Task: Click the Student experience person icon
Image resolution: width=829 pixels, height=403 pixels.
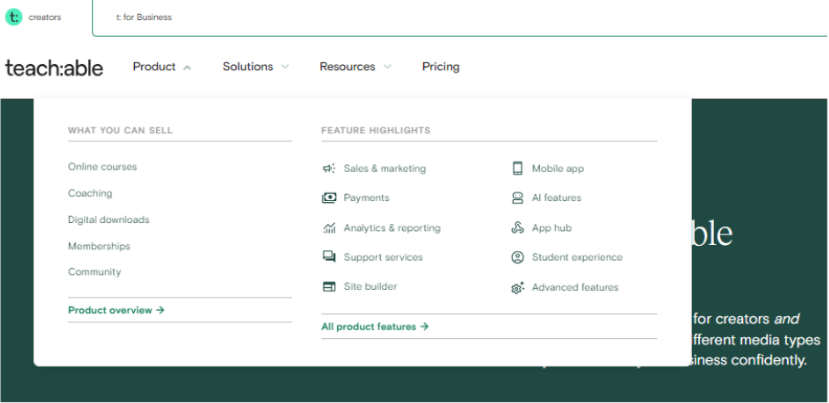Action: (x=518, y=257)
